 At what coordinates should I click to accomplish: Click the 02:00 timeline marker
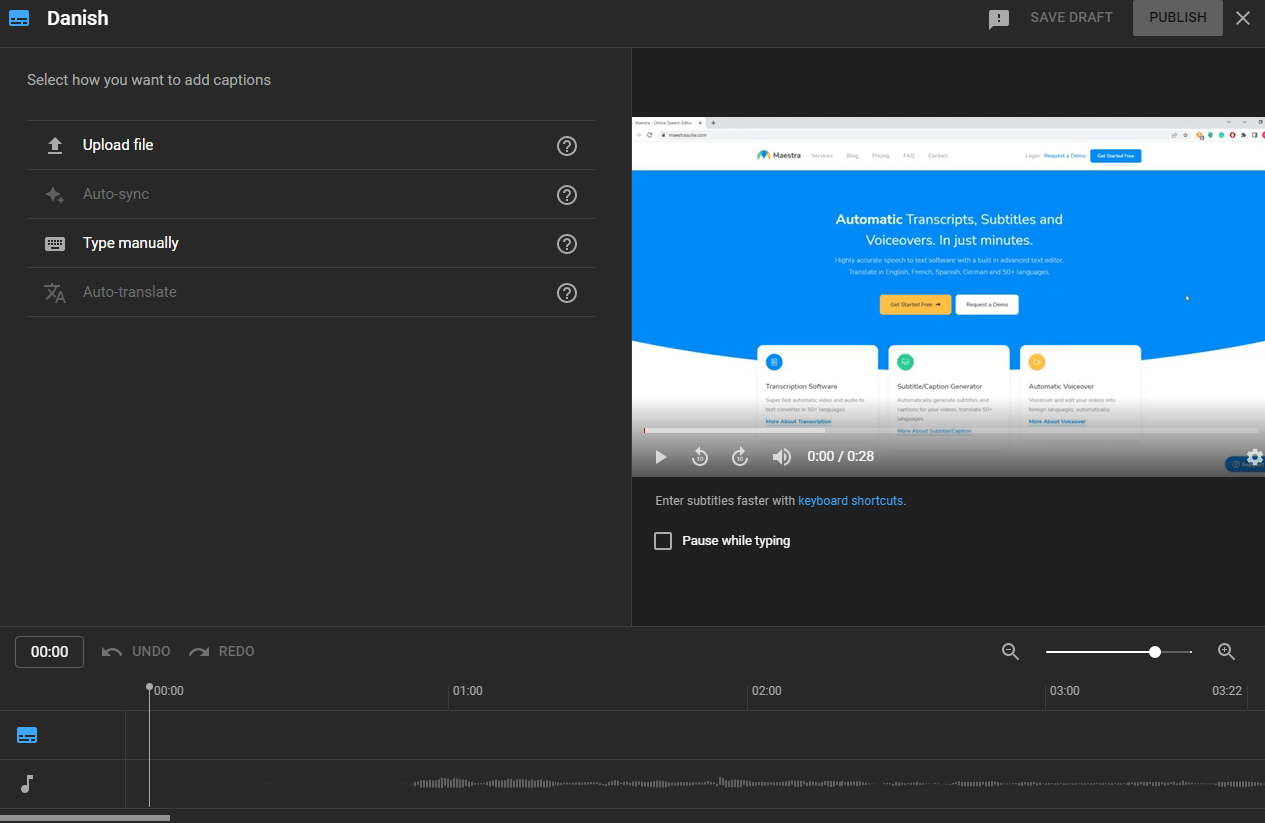pos(766,691)
